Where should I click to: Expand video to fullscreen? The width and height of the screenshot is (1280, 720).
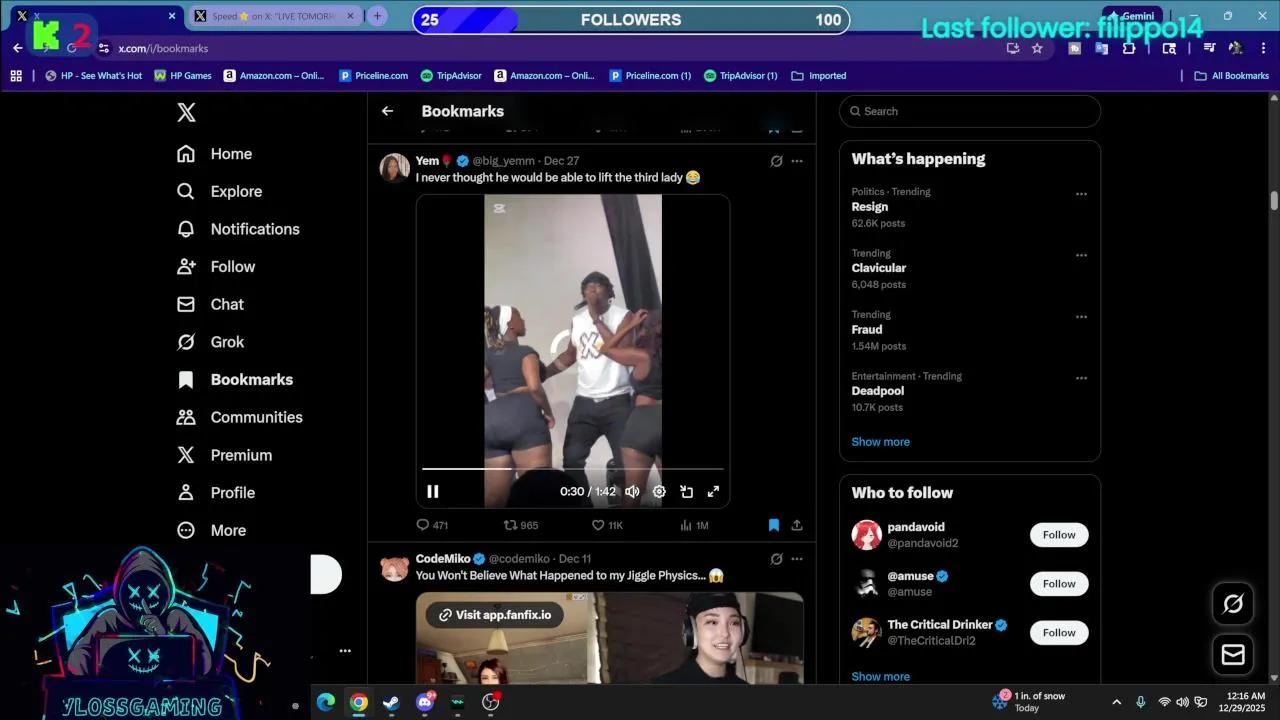pyautogui.click(x=713, y=491)
